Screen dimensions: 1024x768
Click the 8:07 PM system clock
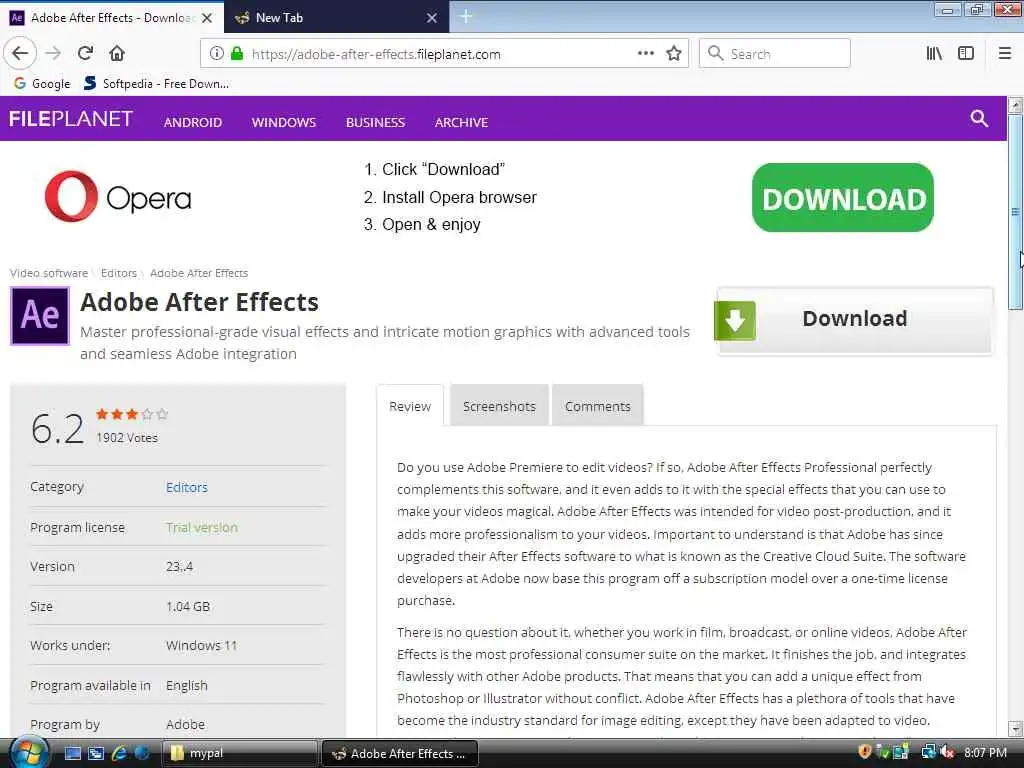(x=985, y=752)
